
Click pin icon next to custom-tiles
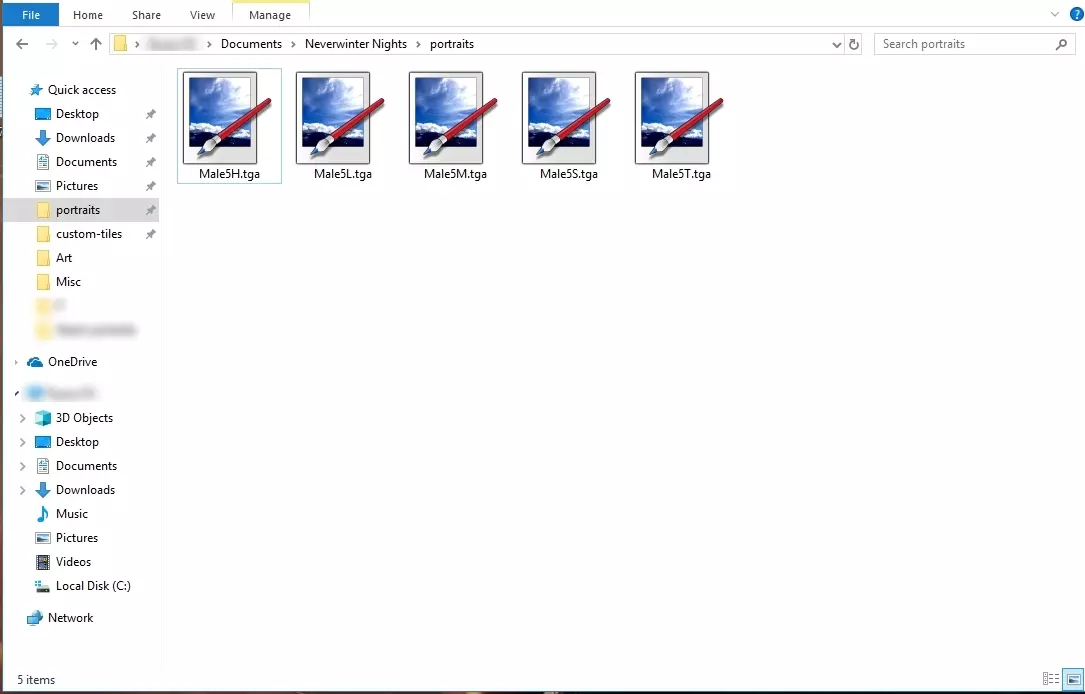click(x=150, y=234)
